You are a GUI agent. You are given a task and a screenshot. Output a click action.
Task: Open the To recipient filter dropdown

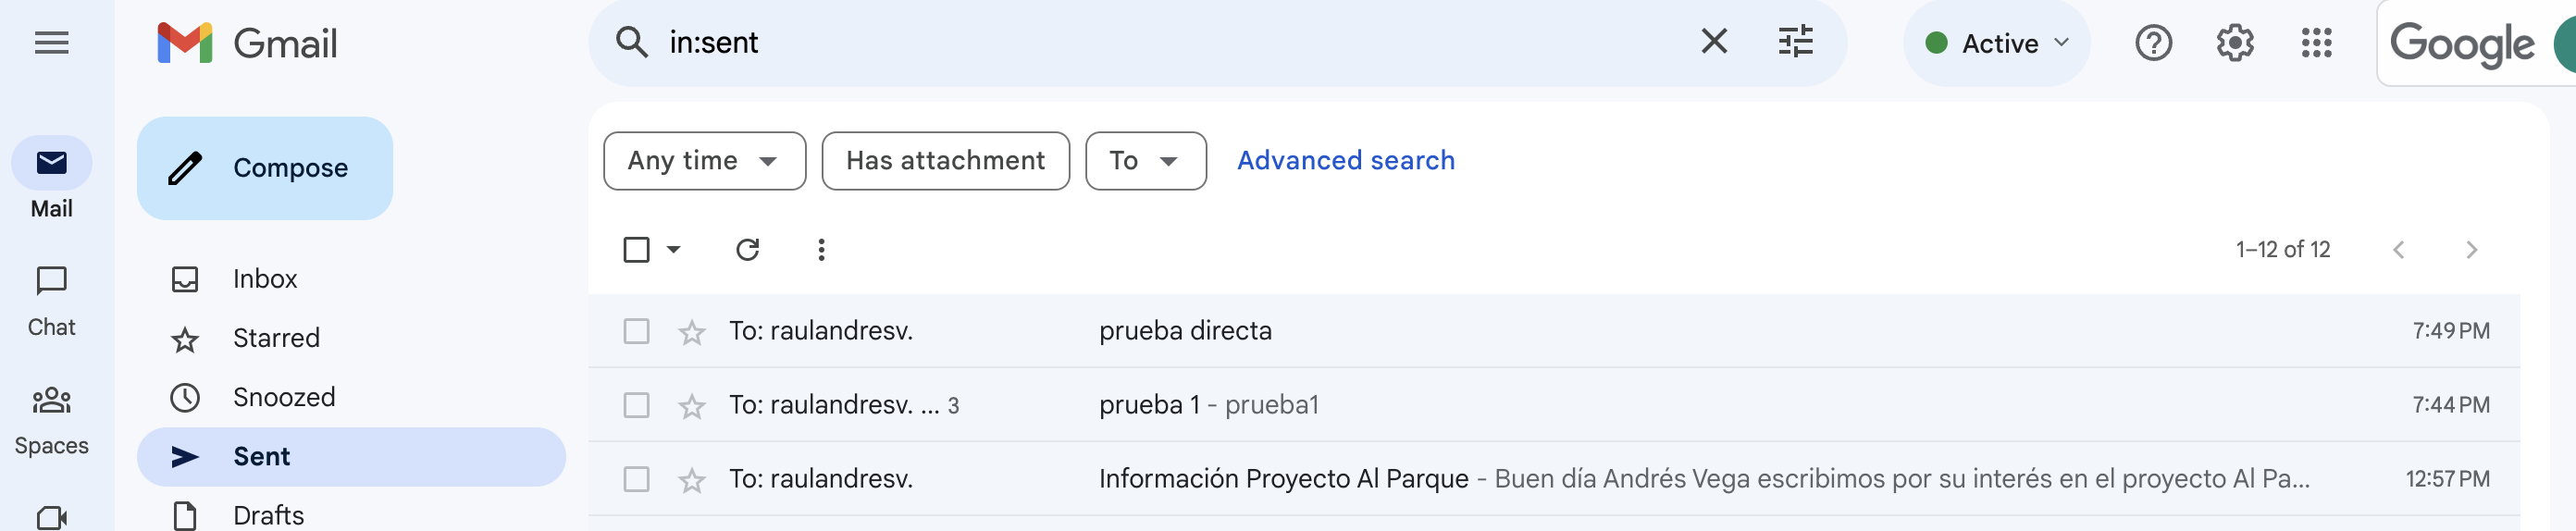[x=1145, y=161]
